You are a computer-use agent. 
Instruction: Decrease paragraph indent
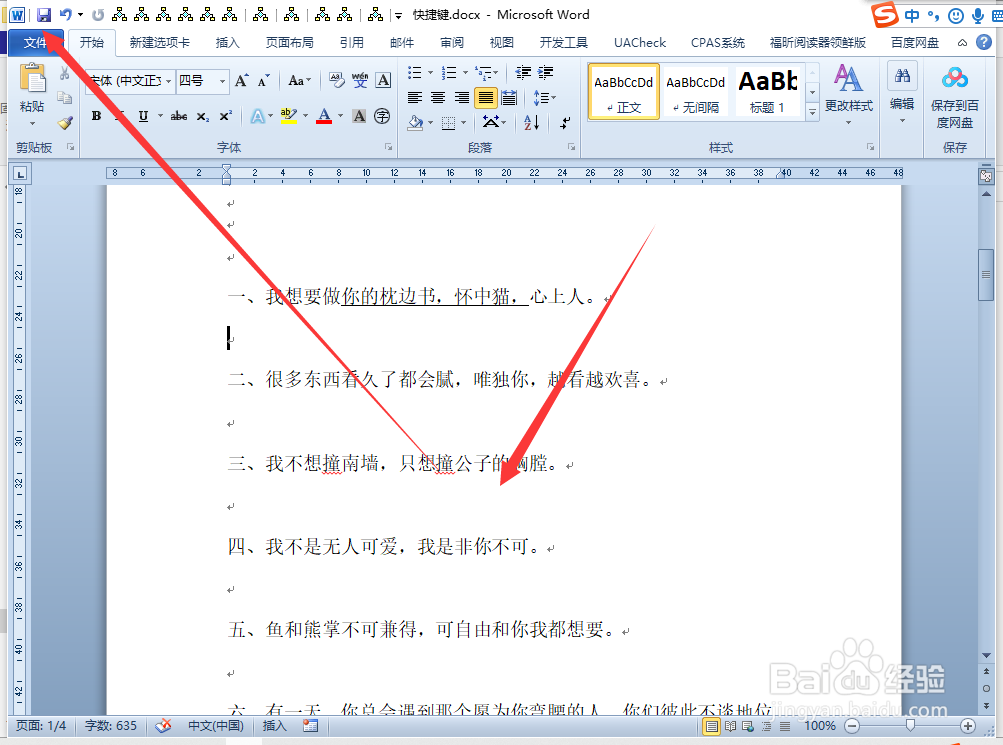523,72
